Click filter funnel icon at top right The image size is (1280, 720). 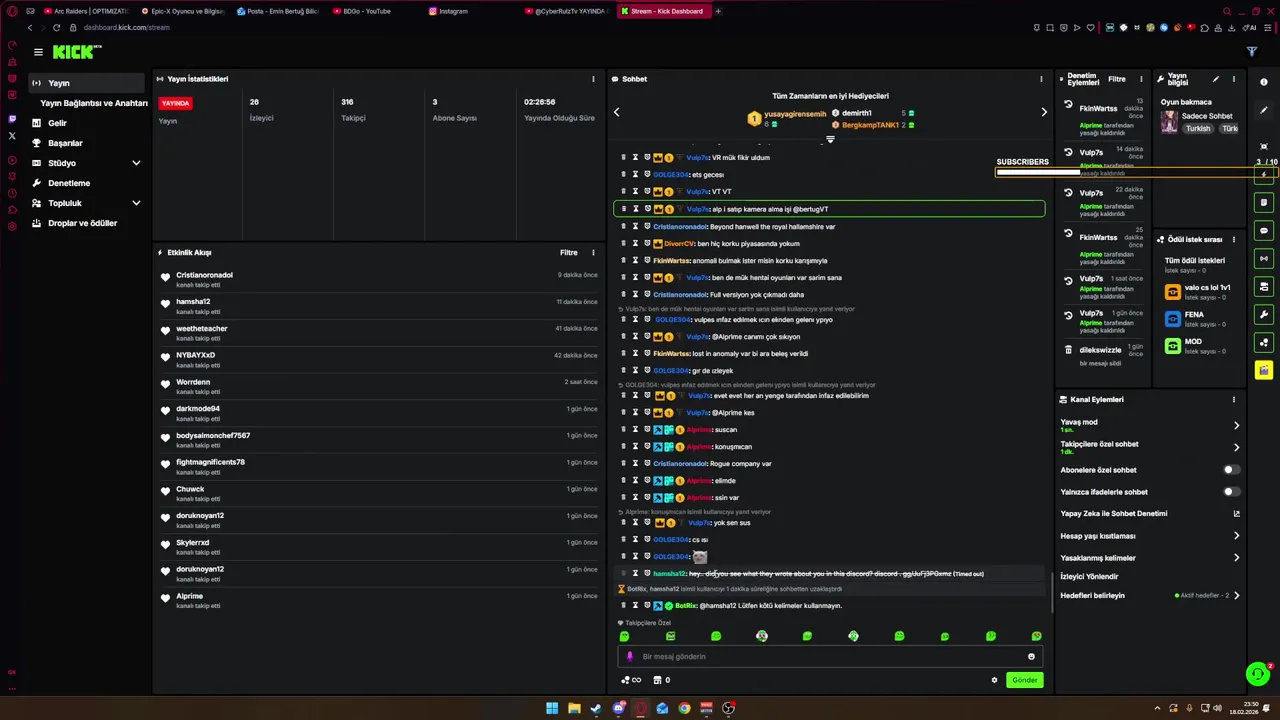point(1251,52)
